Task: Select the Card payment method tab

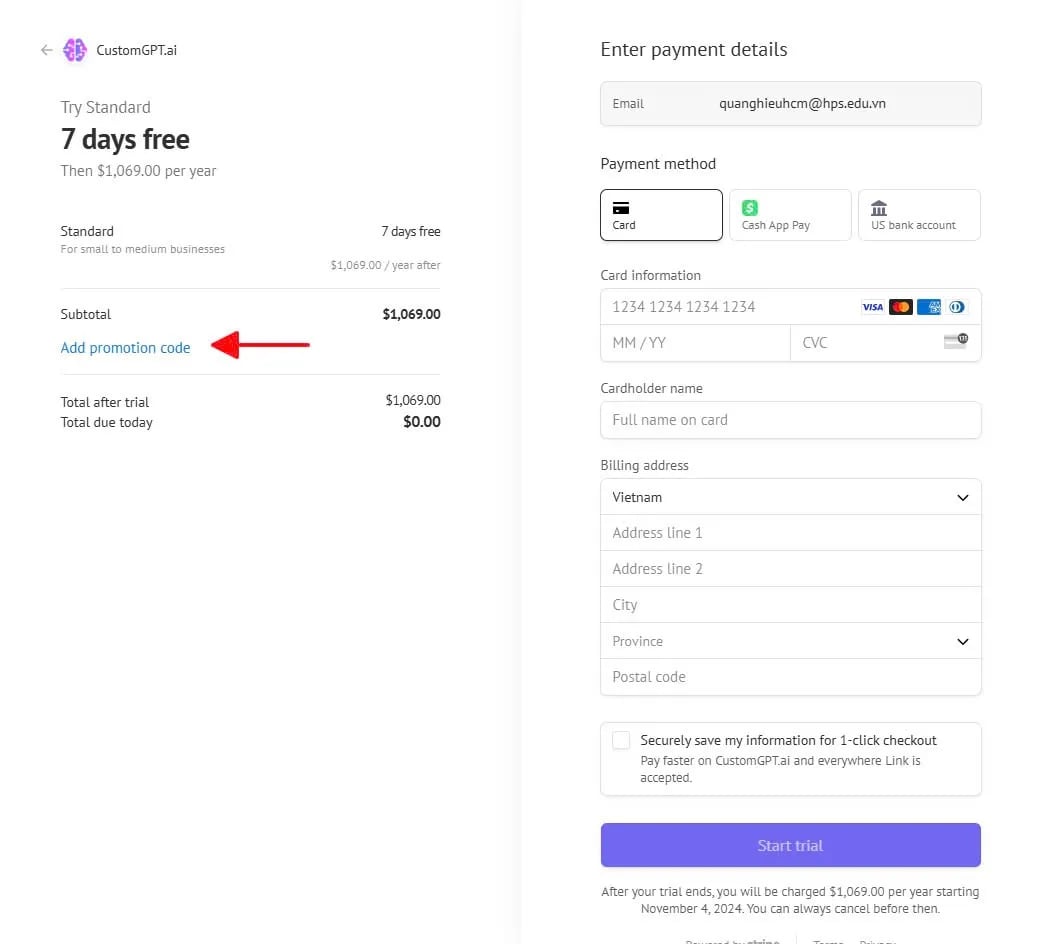Action: (x=661, y=215)
